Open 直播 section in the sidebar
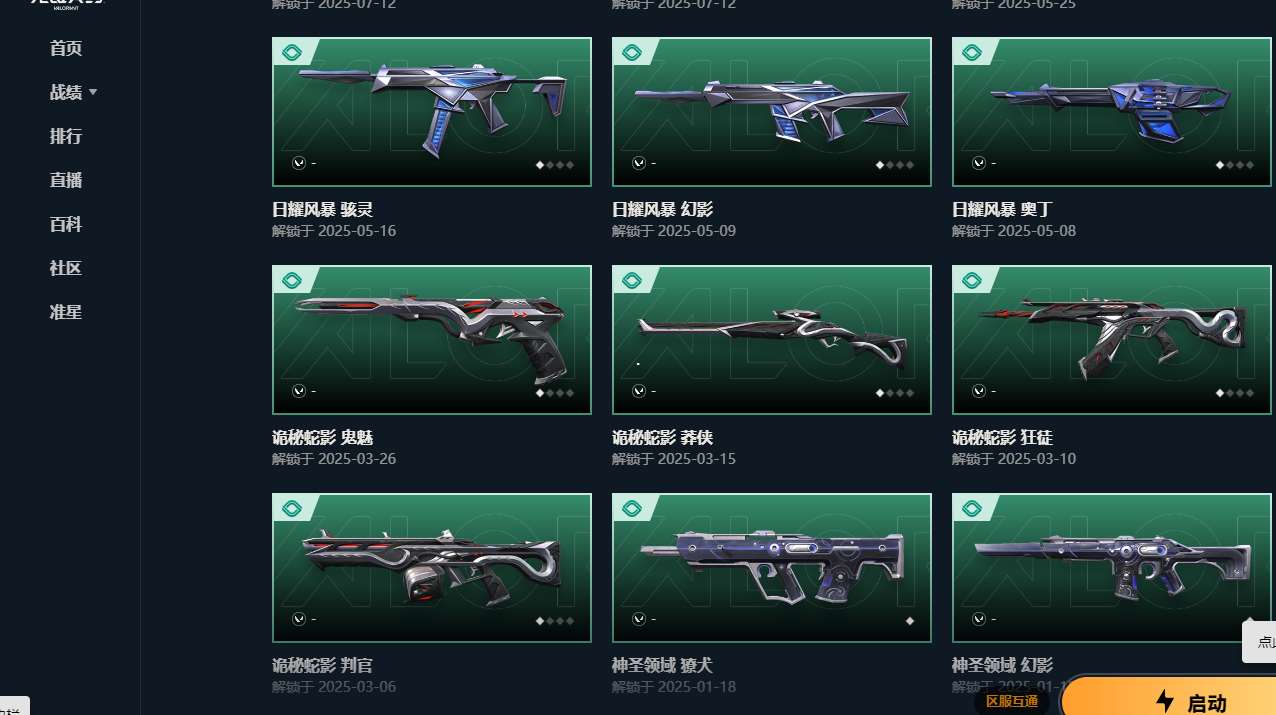Viewport: 1276px width, 715px height. [66, 180]
